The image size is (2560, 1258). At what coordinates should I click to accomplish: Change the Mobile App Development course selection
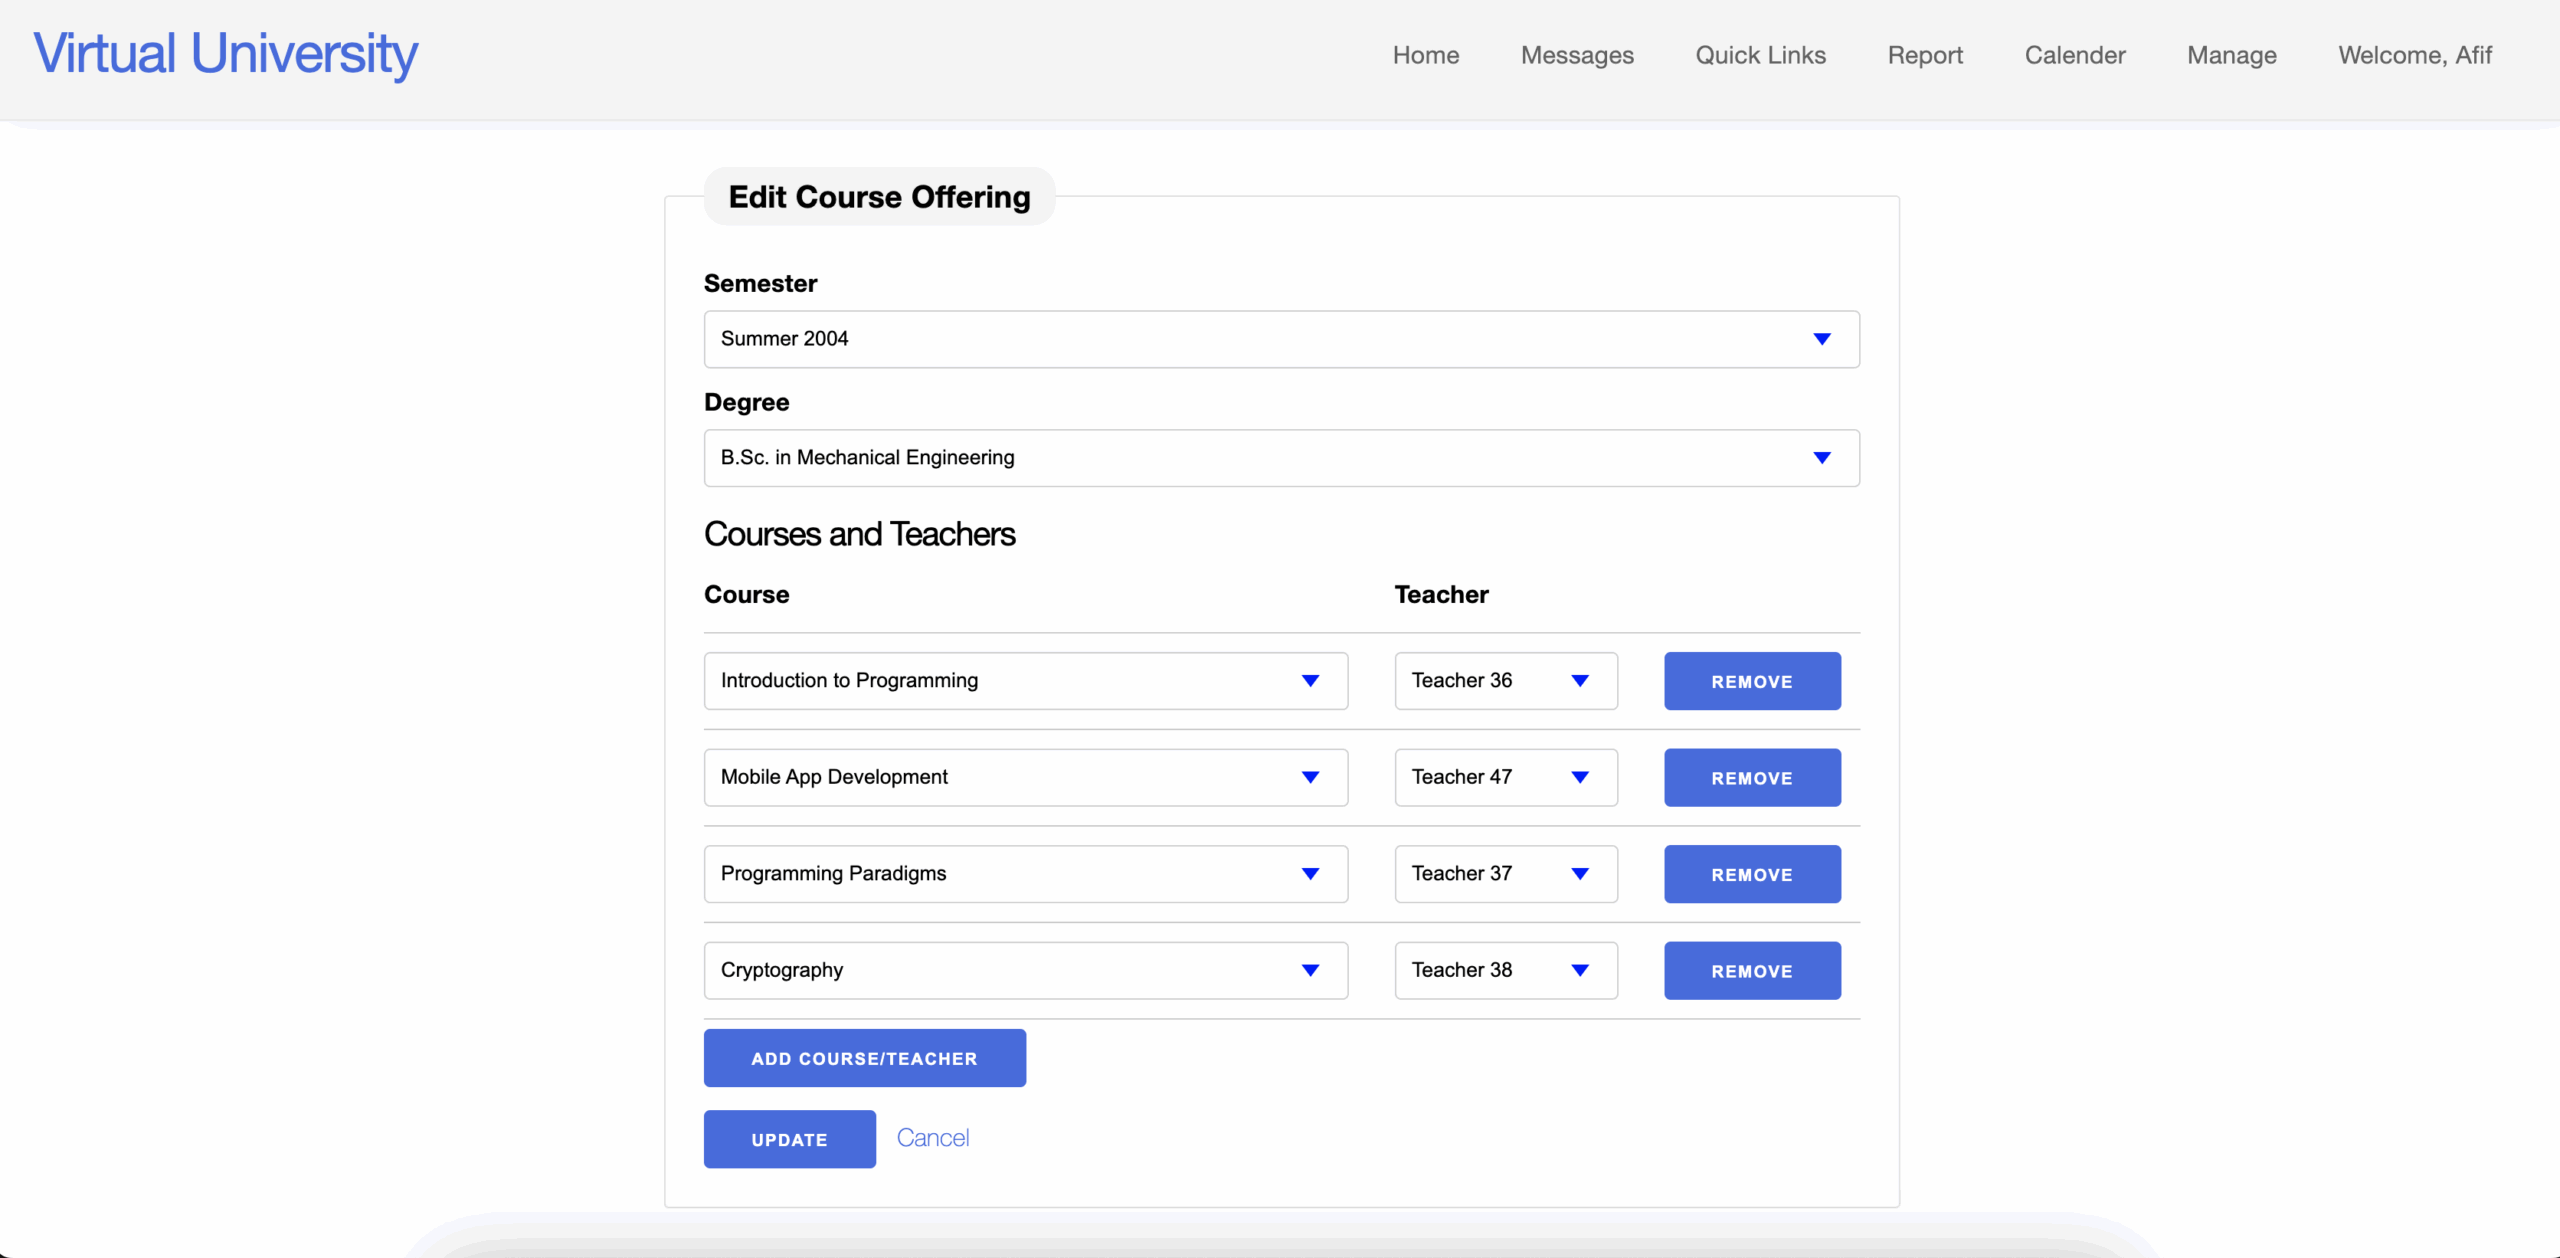click(1025, 777)
